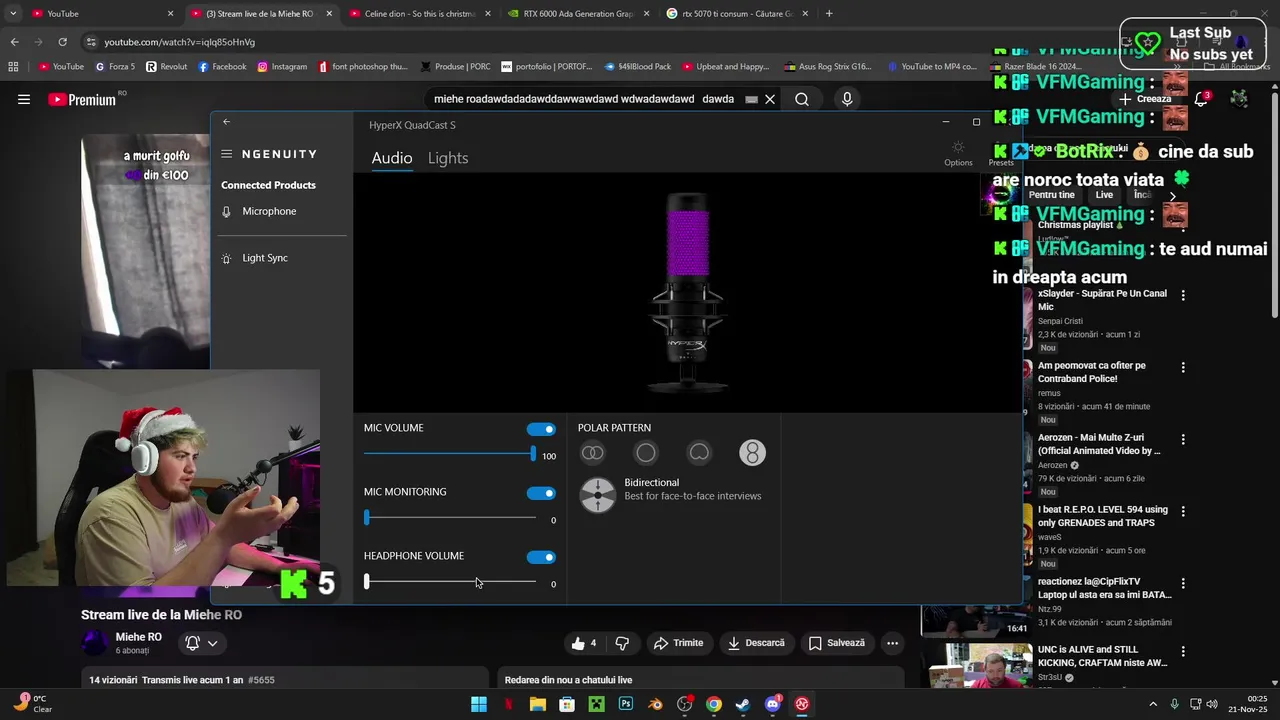Image resolution: width=1280 pixels, height=720 pixels.
Task: Open Miehe RO channel avatar
Action: (95, 643)
